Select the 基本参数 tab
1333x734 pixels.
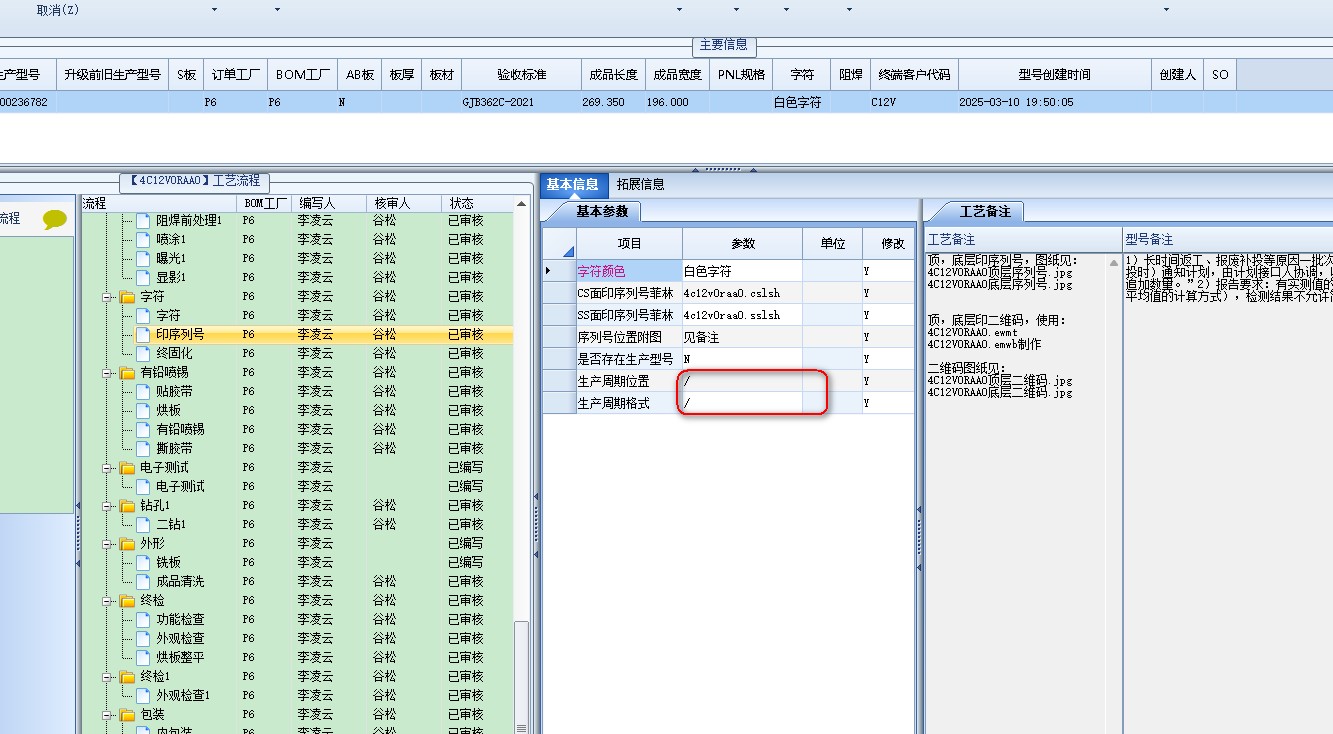coord(601,212)
